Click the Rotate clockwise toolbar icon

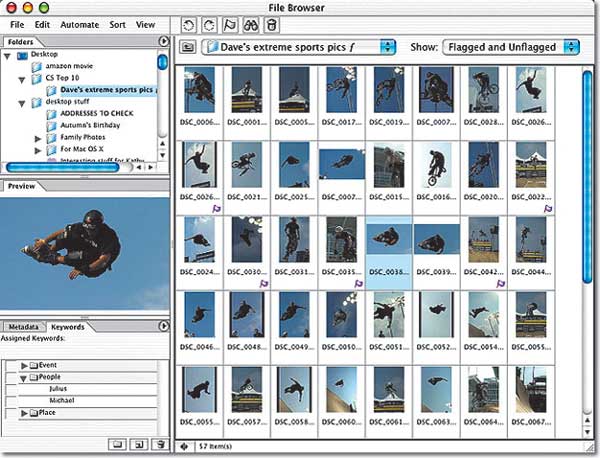pos(209,25)
